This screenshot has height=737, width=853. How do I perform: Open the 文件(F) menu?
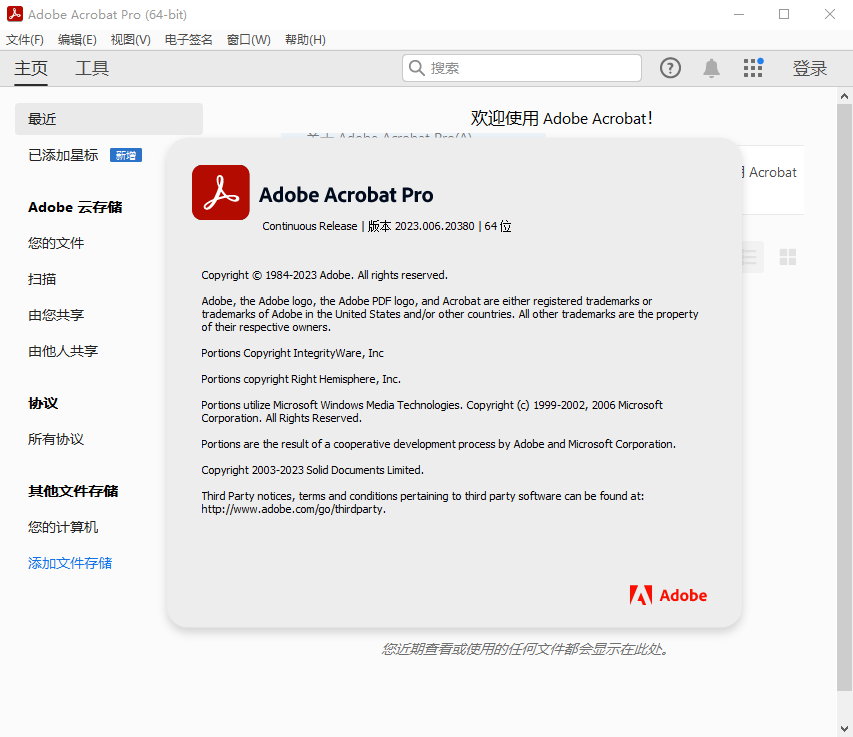coord(25,40)
